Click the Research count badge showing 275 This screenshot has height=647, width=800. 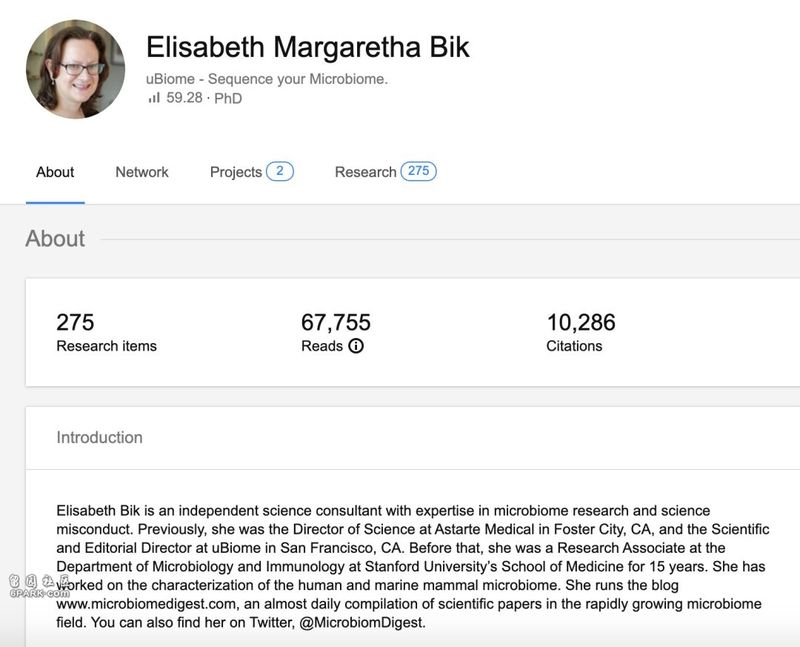[x=419, y=171]
